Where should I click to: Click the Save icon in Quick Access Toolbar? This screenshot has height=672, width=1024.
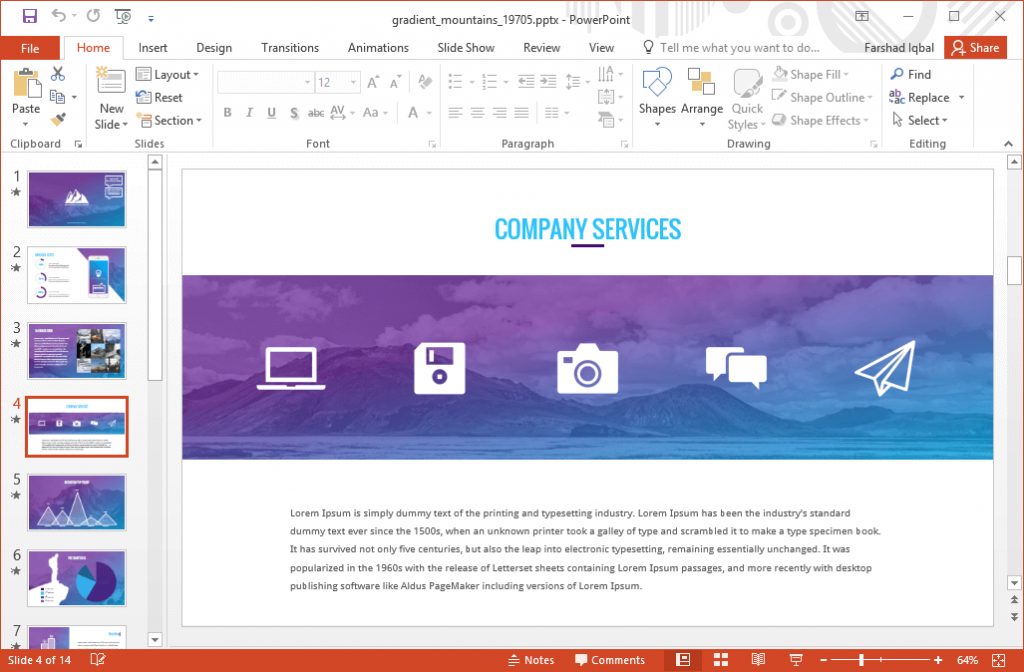(29, 16)
